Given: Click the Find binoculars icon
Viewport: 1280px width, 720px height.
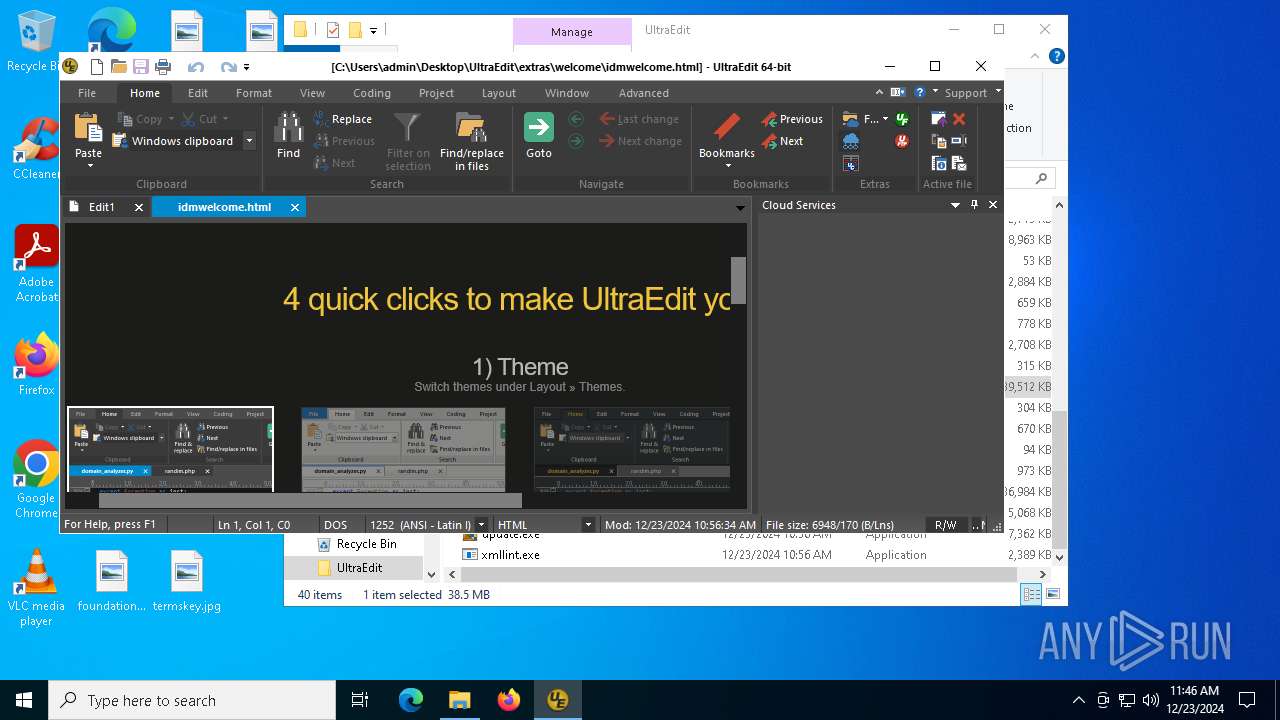Looking at the screenshot, I should (x=288, y=127).
